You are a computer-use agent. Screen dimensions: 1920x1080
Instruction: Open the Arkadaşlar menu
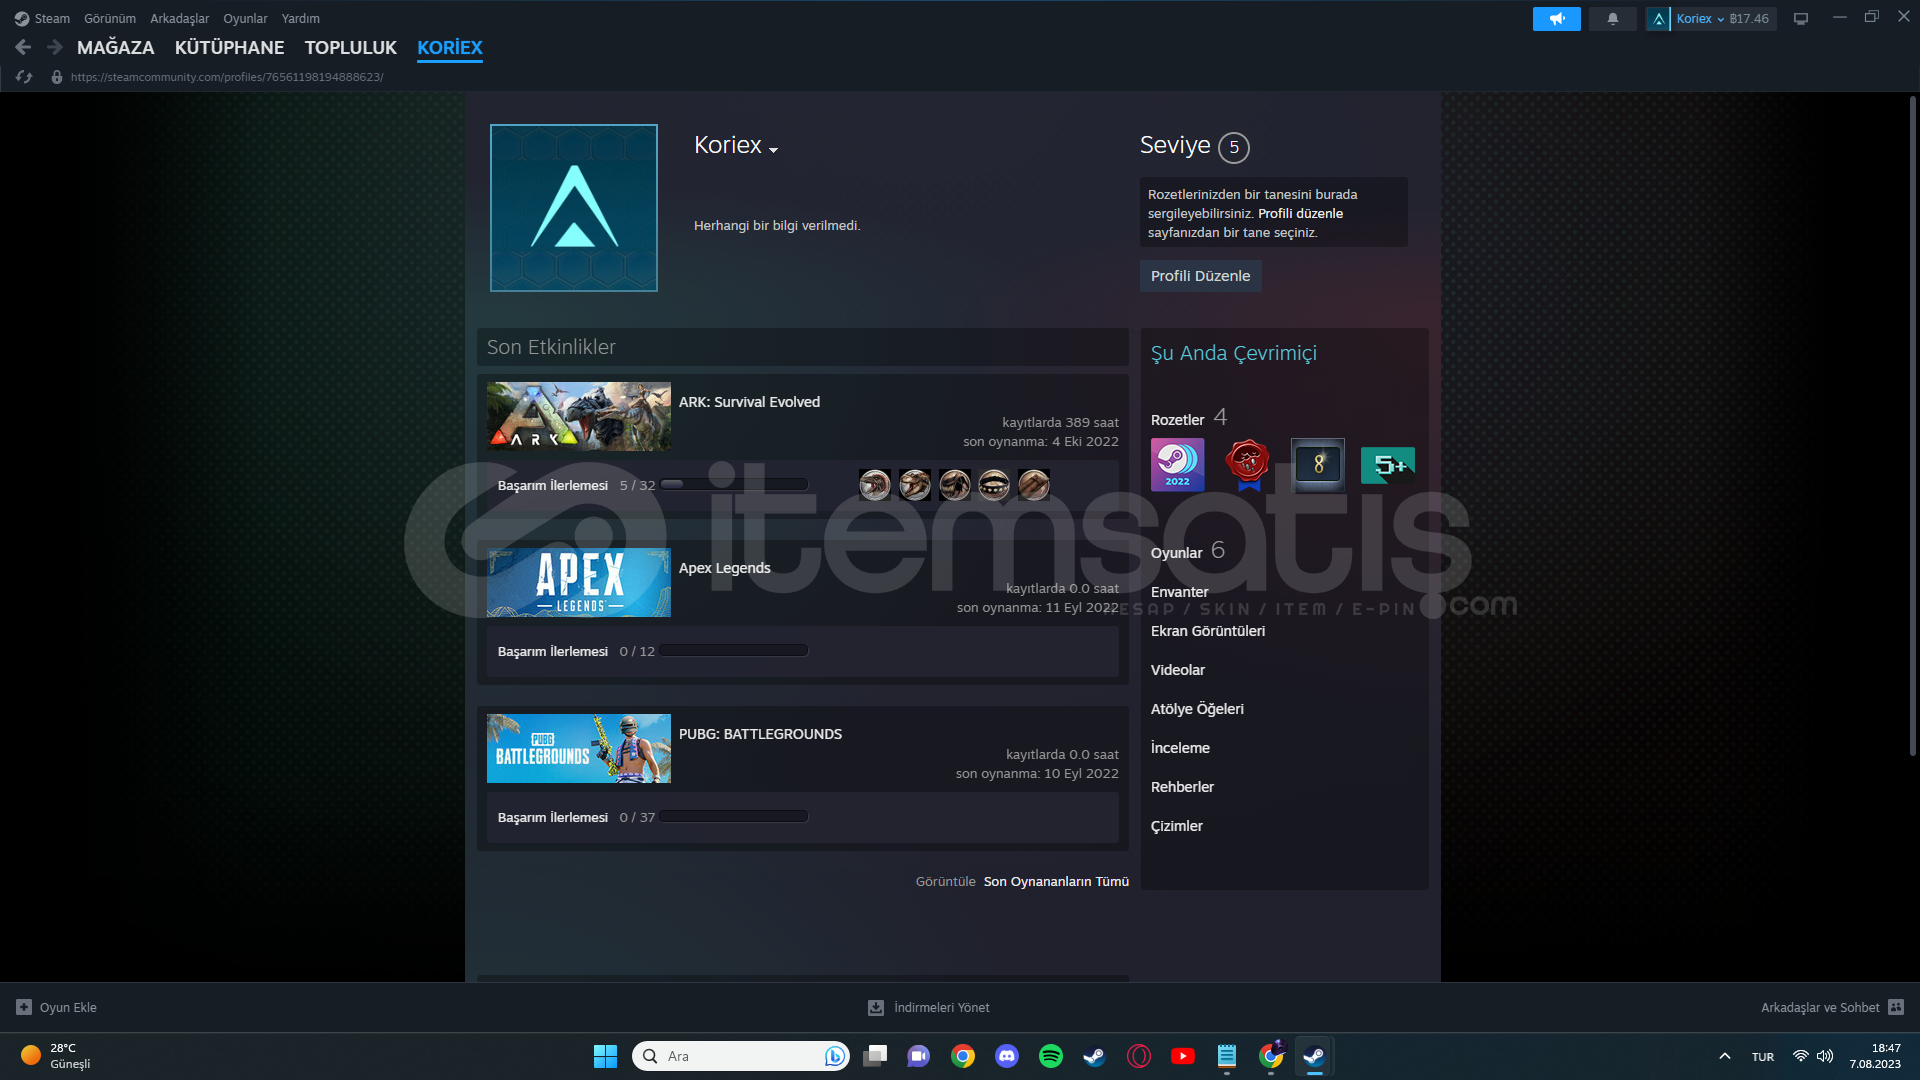tap(180, 18)
